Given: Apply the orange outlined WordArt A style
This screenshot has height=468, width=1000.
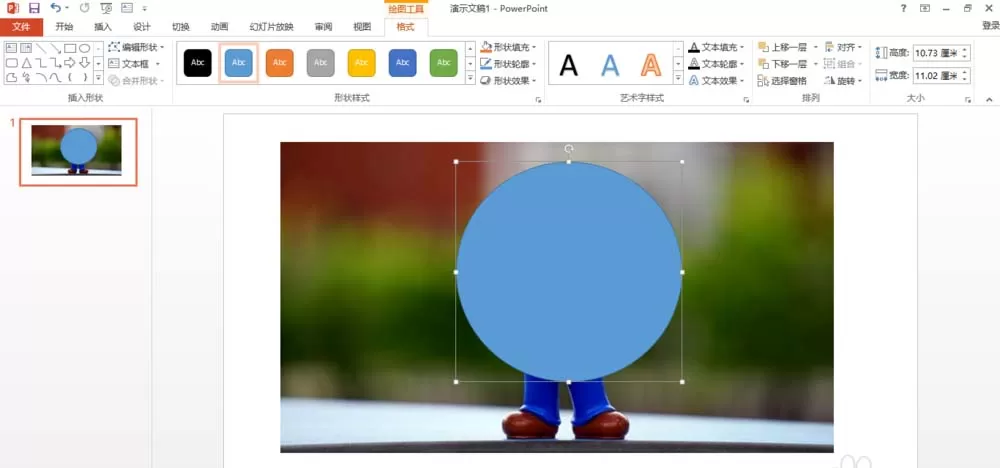Looking at the screenshot, I should pyautogui.click(x=651, y=64).
